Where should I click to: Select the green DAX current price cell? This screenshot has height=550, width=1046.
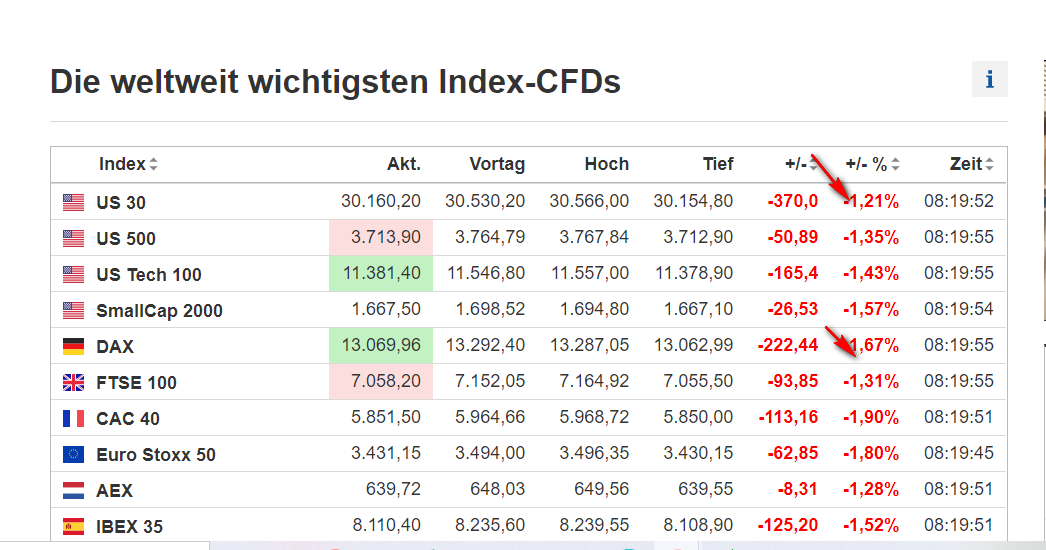click(380, 346)
